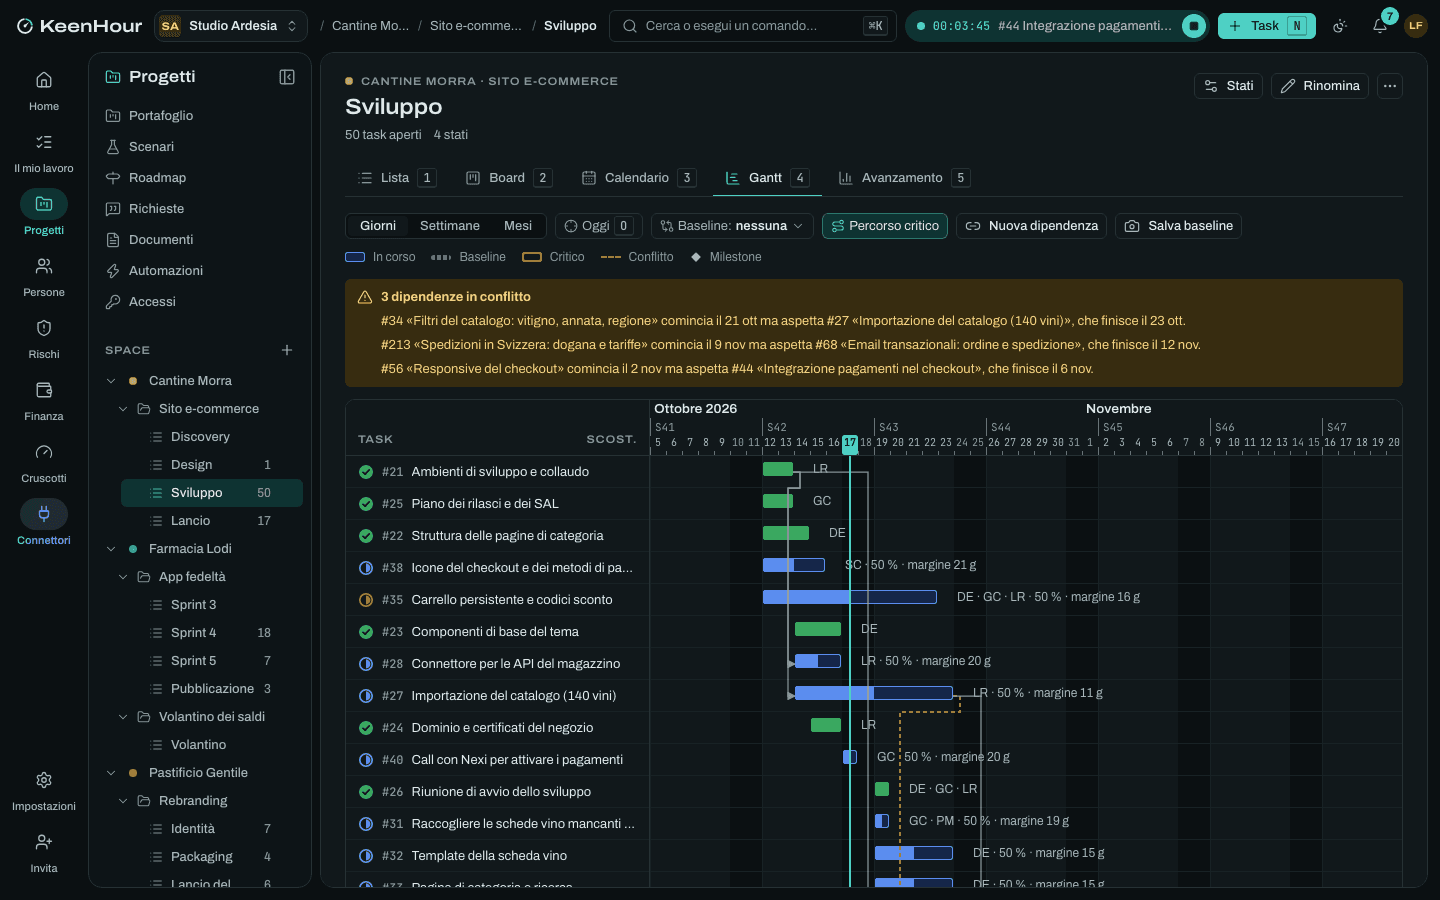Open the LF user avatar menu
The height and width of the screenshot is (900, 1440).
[1416, 26]
